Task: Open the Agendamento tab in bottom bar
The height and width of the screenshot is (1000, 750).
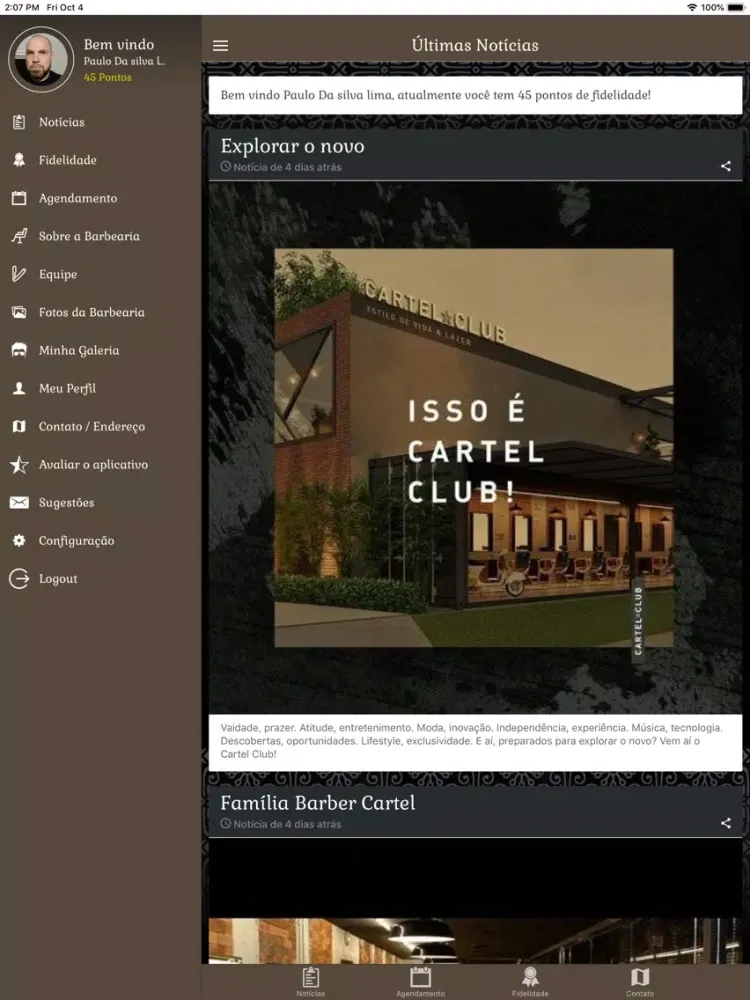Action: click(x=420, y=982)
